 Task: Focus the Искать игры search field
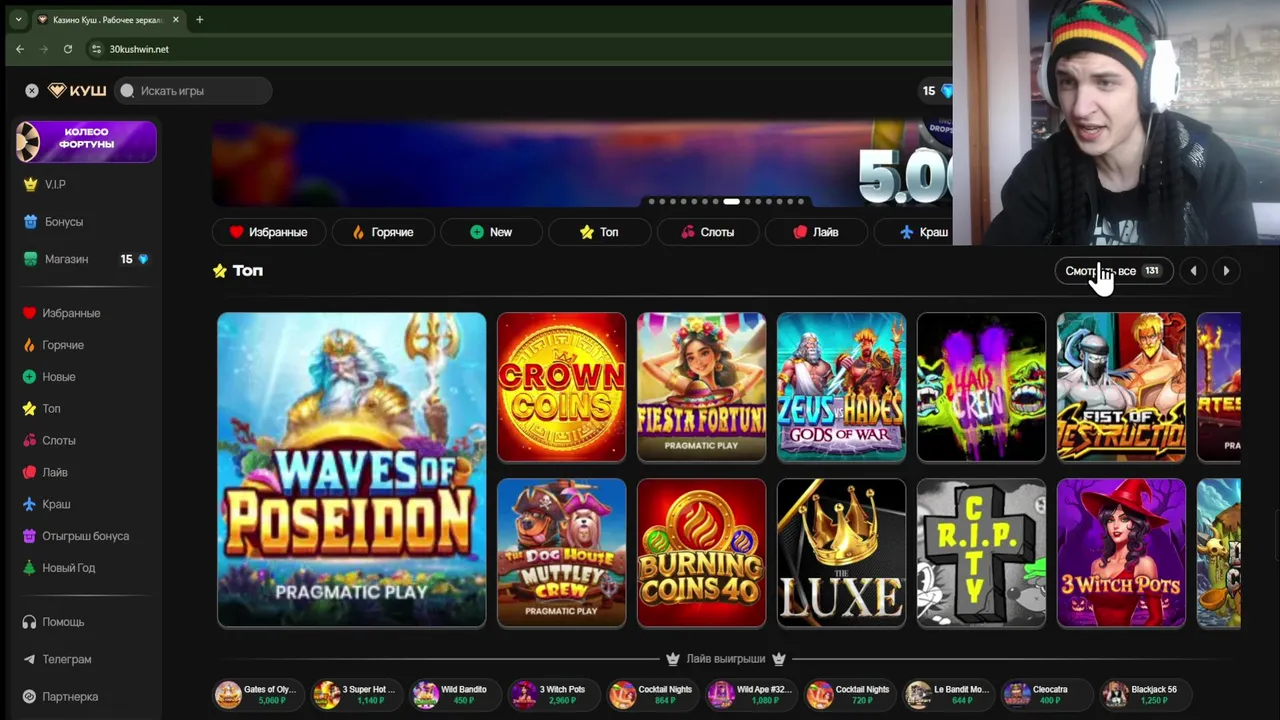click(193, 91)
